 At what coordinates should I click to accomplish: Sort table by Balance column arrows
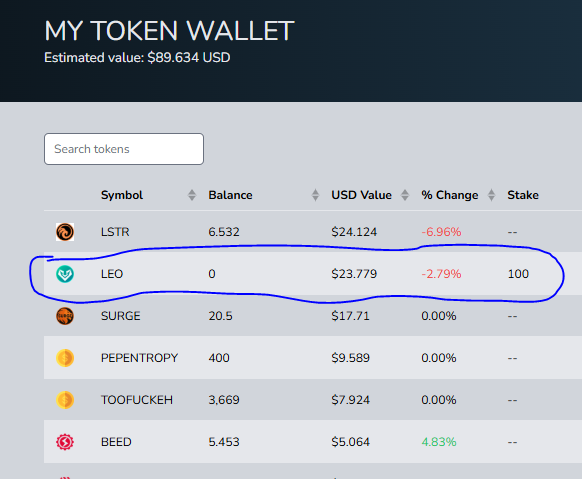pyautogui.click(x=315, y=195)
